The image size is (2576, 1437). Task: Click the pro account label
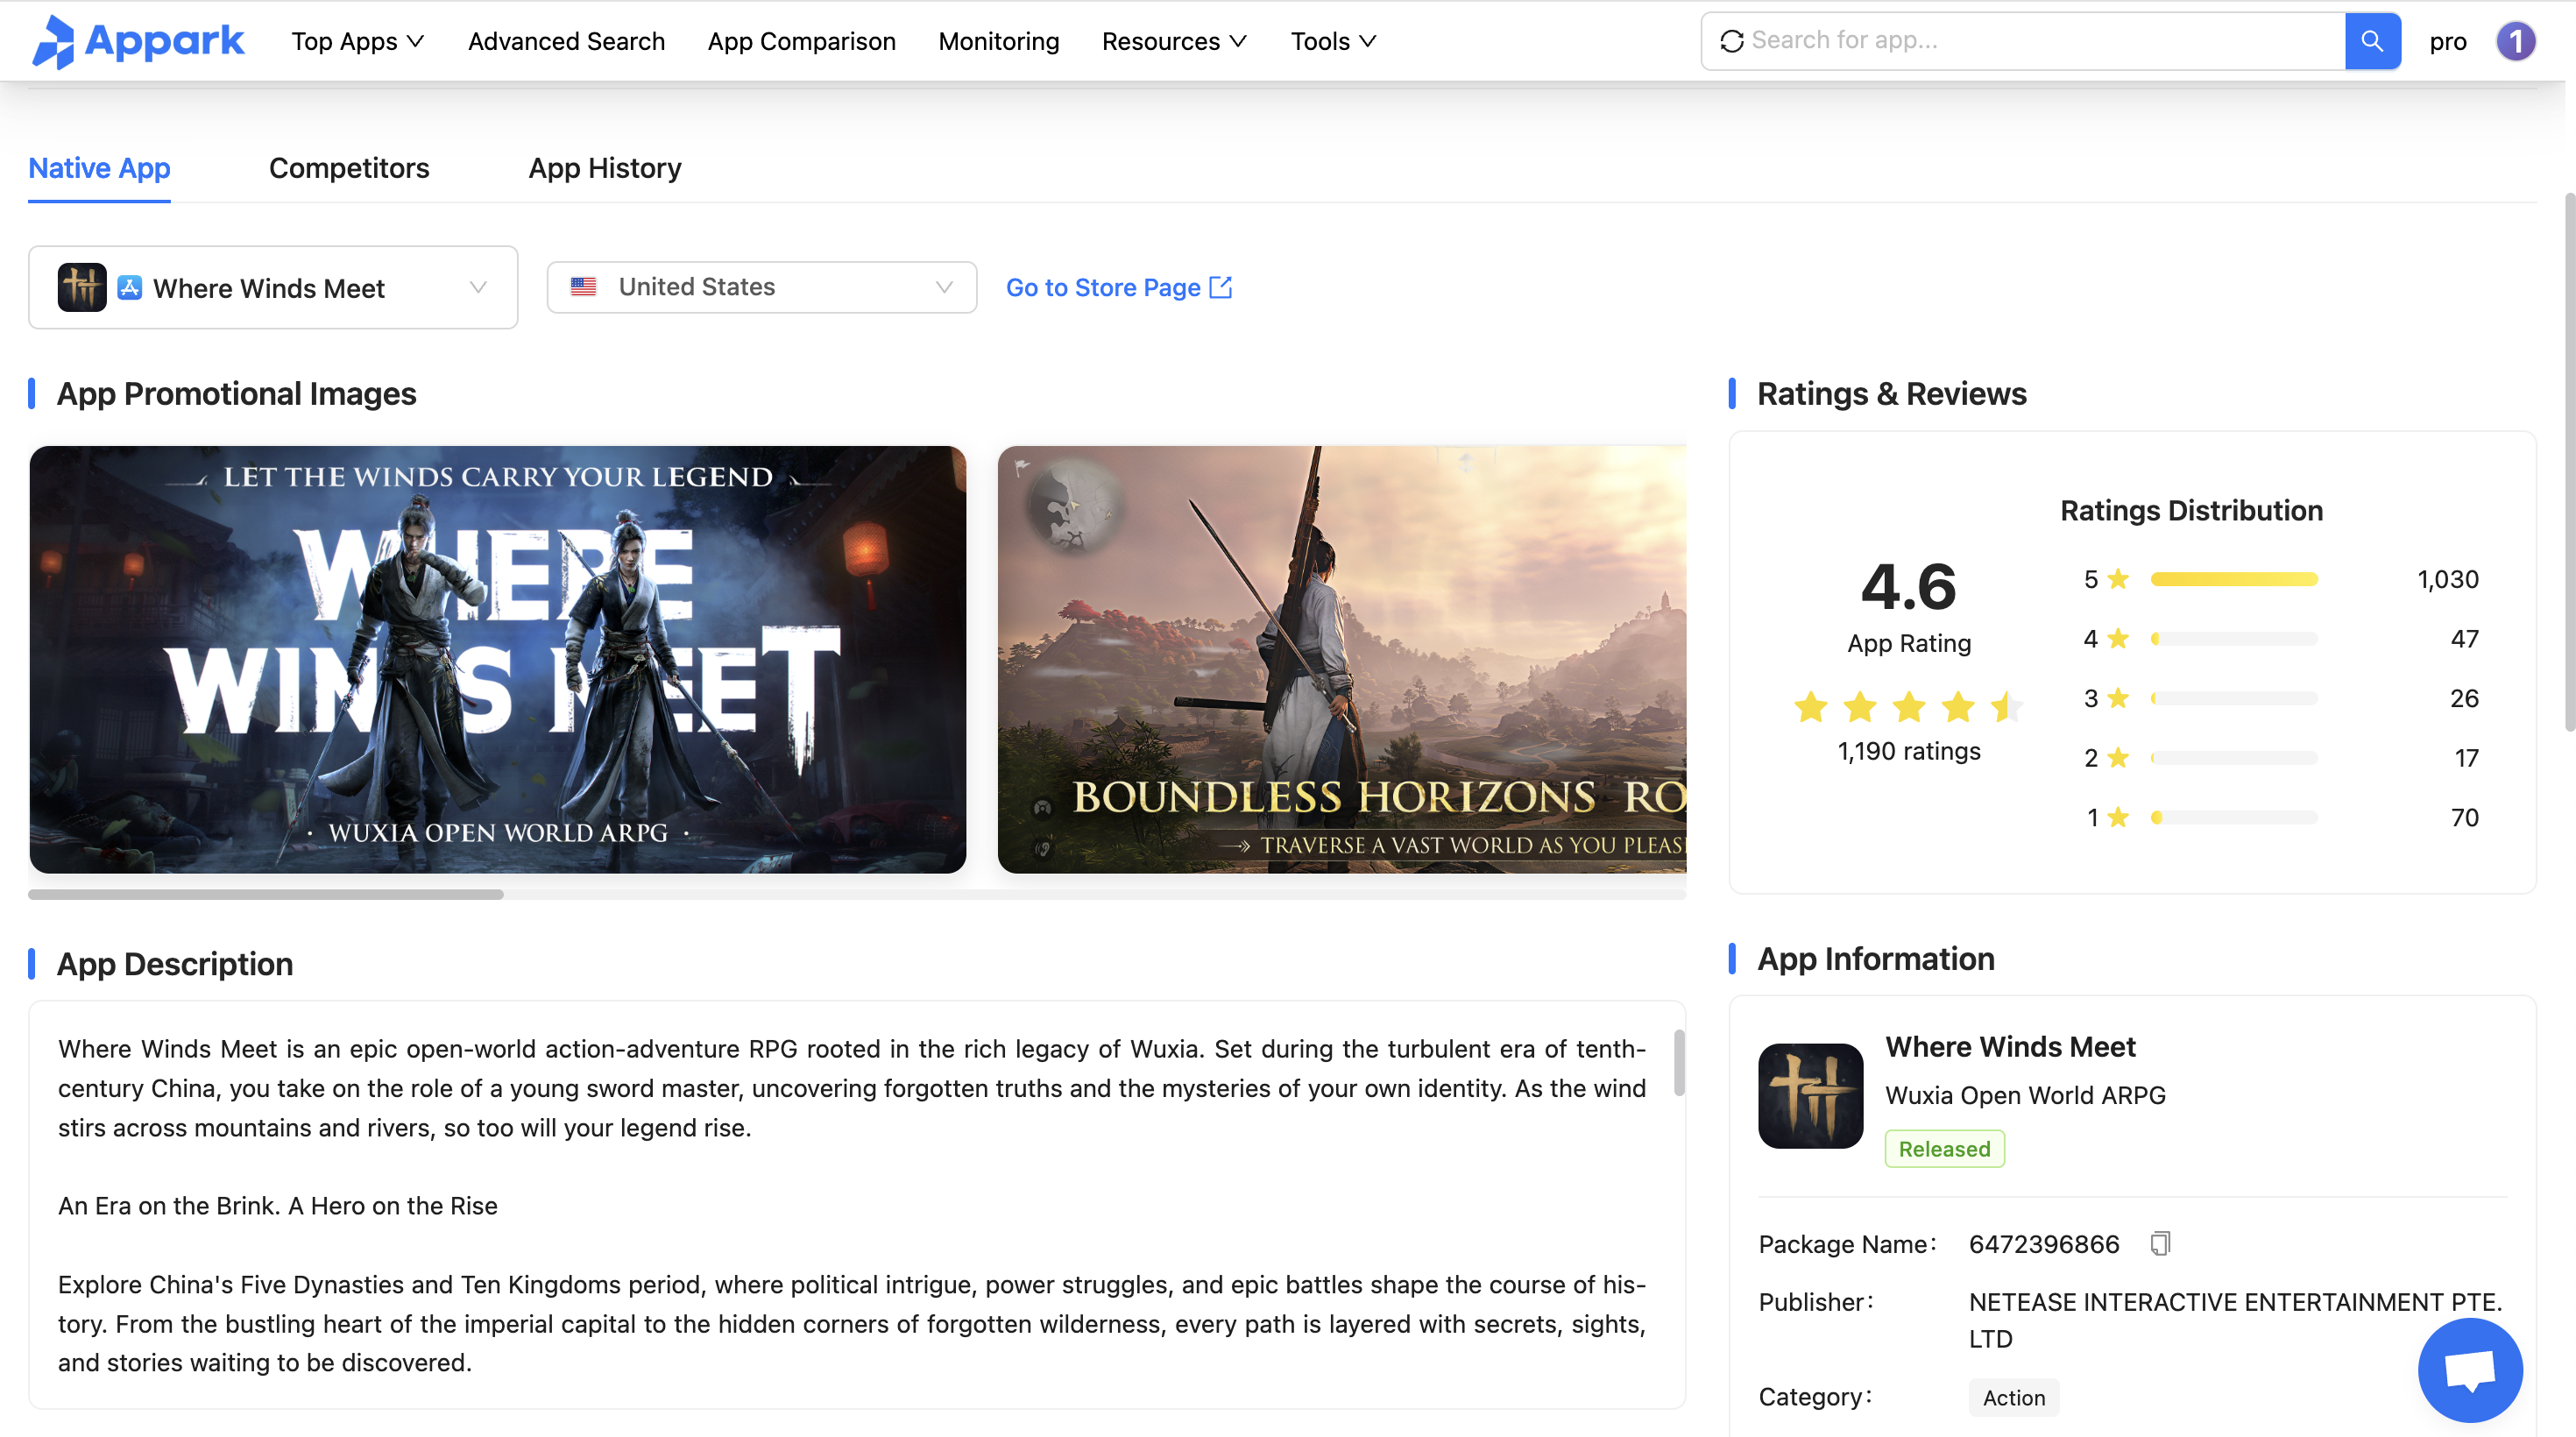click(2449, 41)
